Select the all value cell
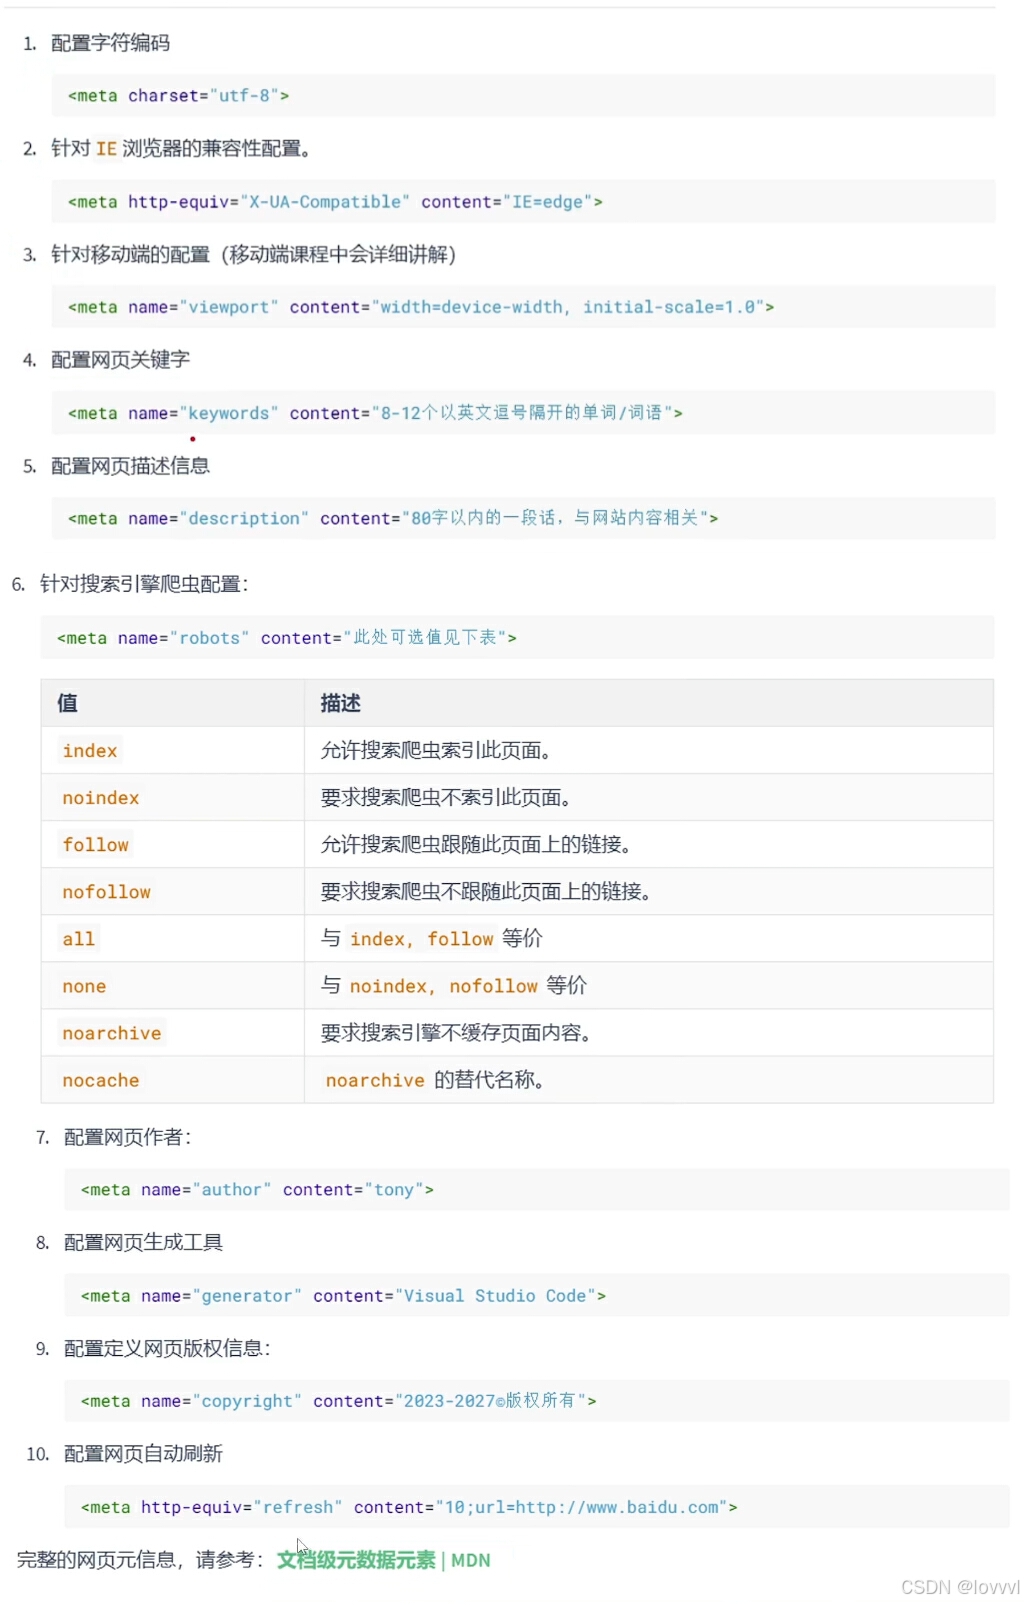1024x1605 pixels. click(173, 938)
